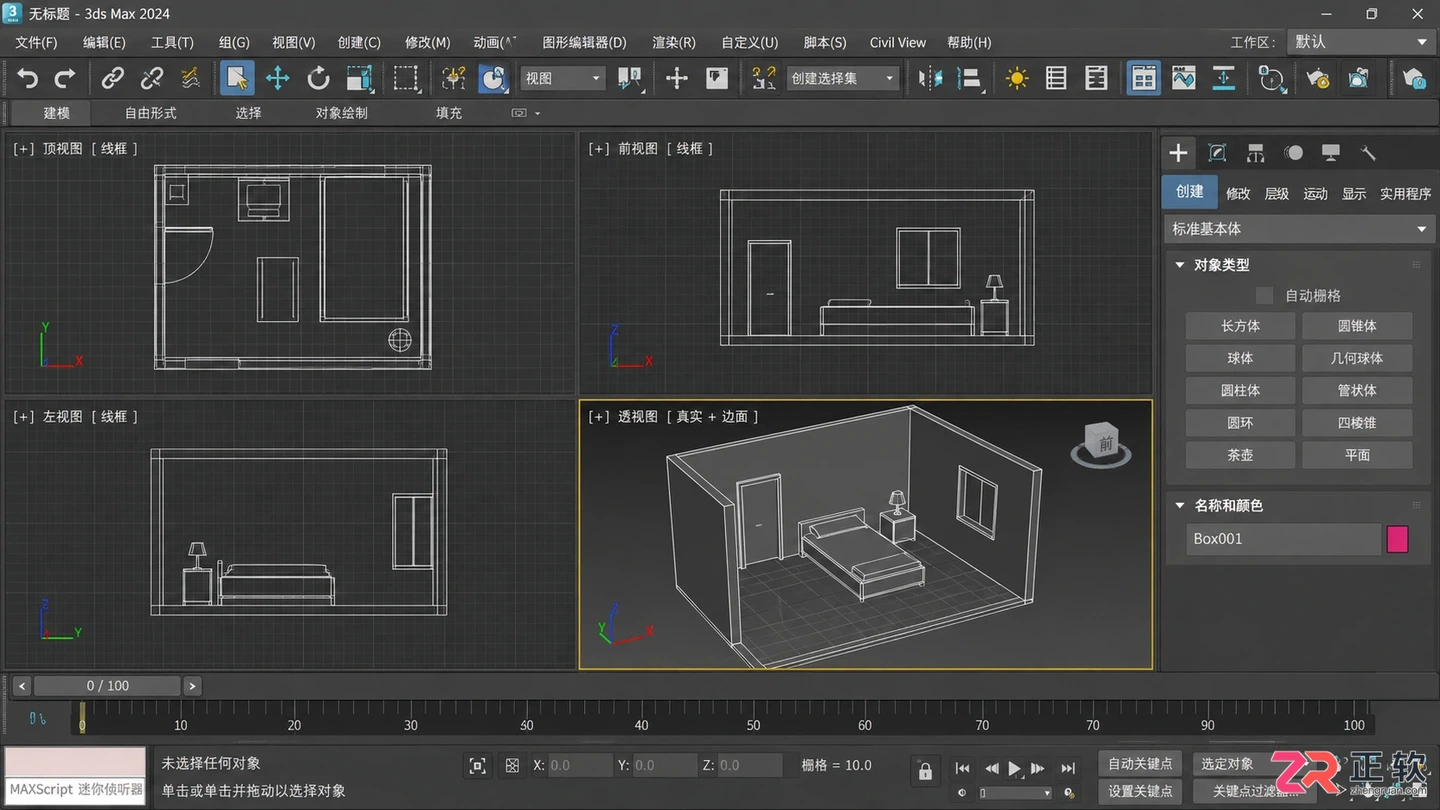The width and height of the screenshot is (1440, 810).
Task: Open the Utilities wrench icon tab
Action: 1368,153
